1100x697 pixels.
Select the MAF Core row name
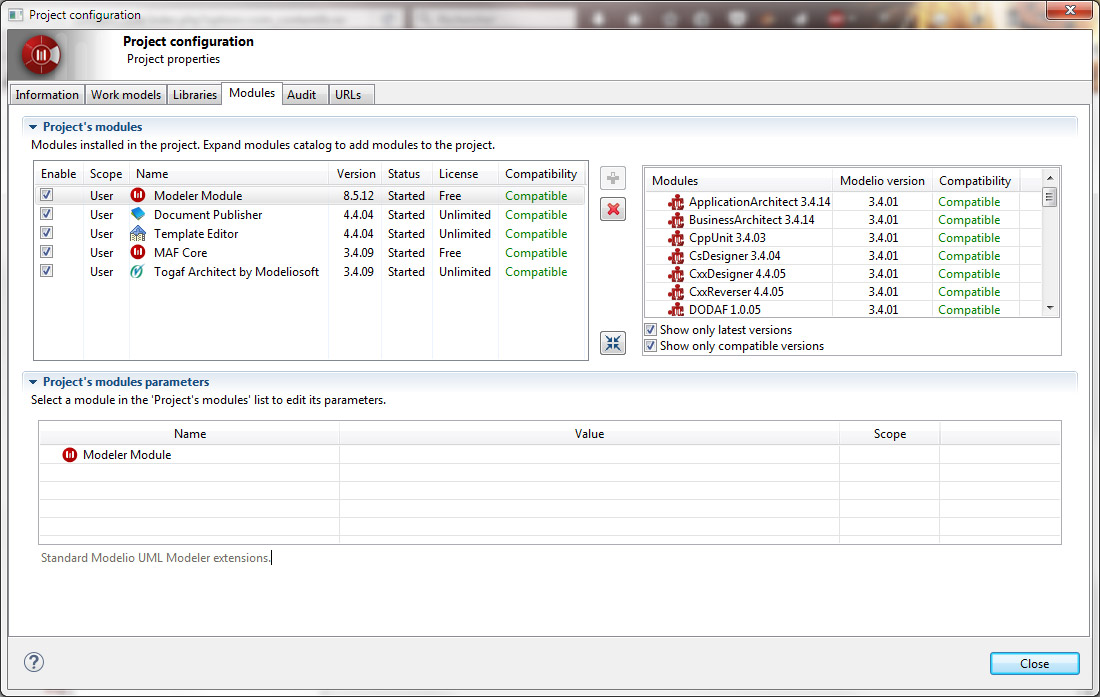tap(180, 252)
